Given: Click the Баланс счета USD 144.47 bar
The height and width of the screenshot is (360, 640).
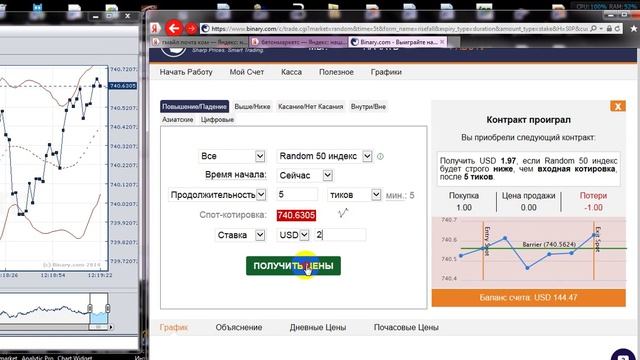Looking at the screenshot, I should (529, 298).
